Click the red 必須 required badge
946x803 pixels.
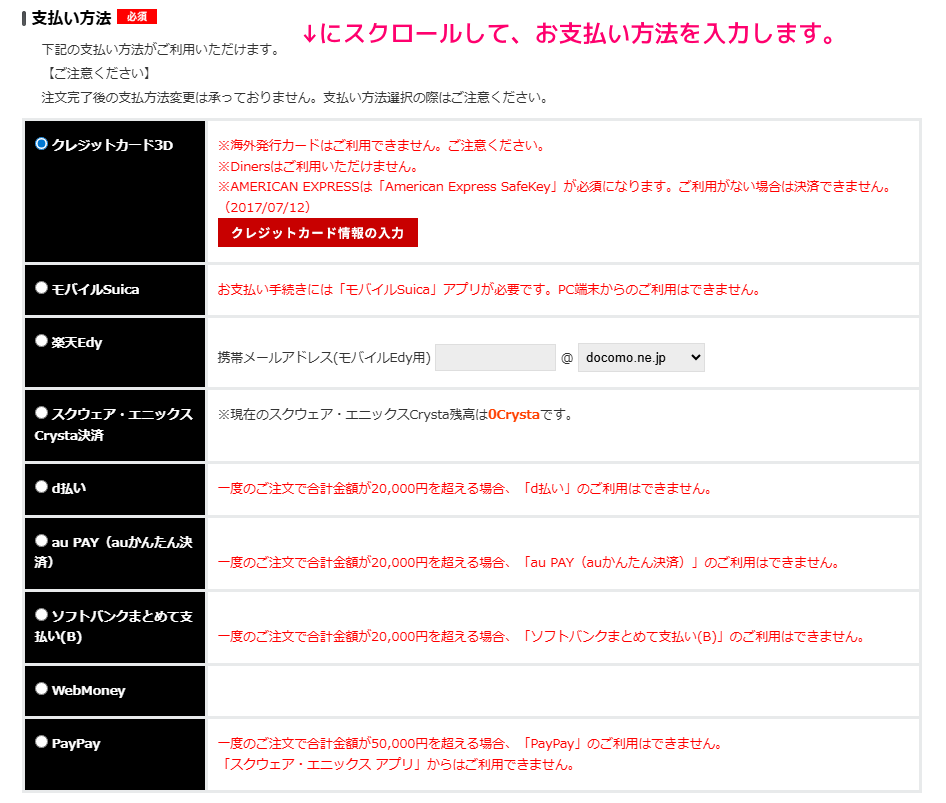[137, 14]
